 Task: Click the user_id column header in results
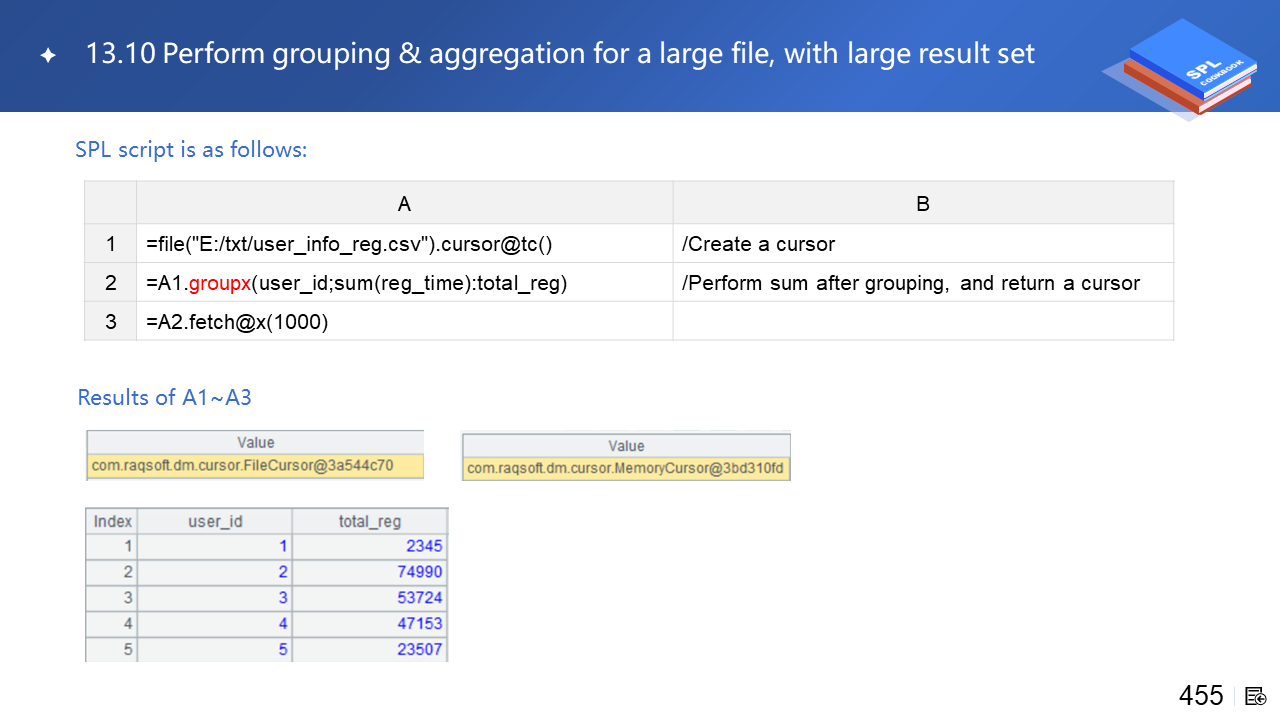(x=215, y=521)
